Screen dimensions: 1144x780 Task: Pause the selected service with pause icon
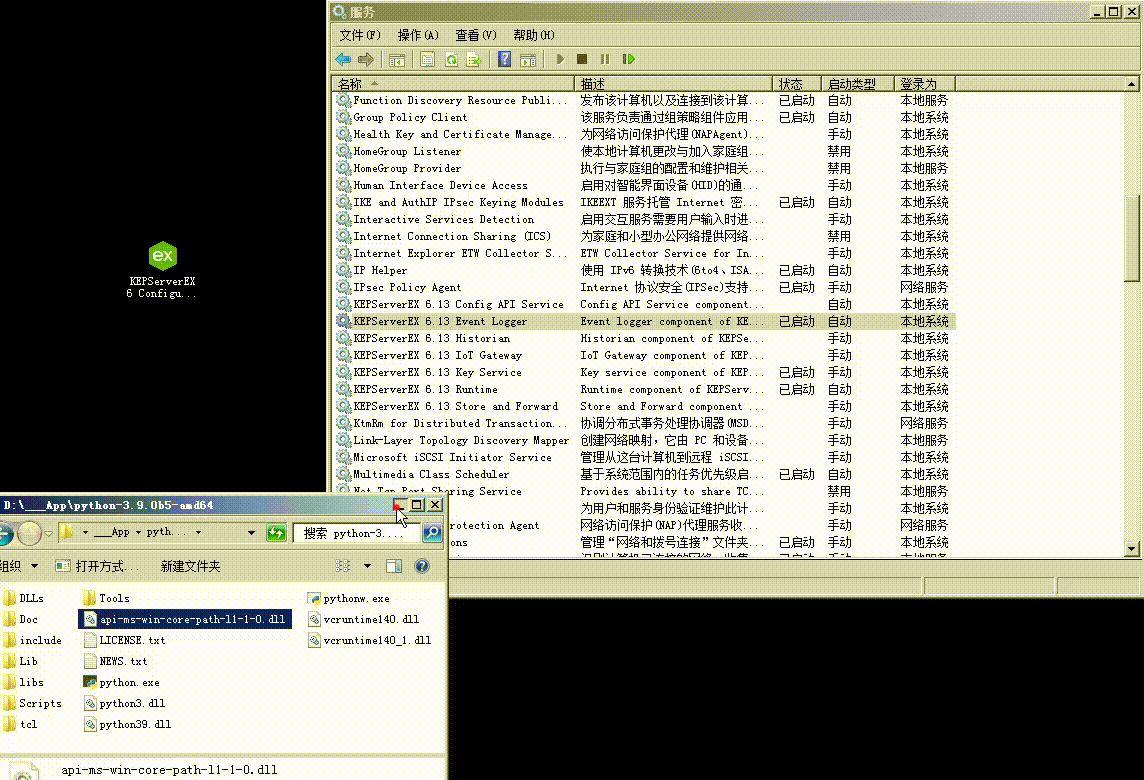(605, 59)
